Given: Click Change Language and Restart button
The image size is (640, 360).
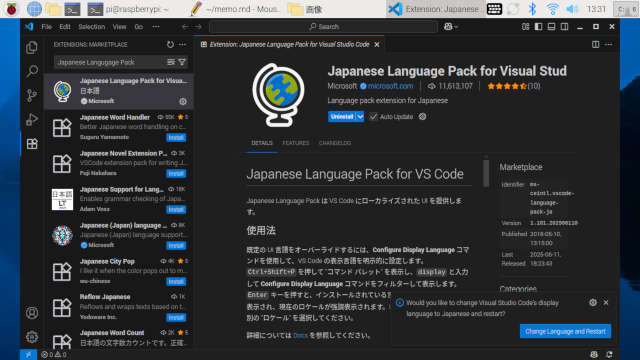Looking at the screenshot, I should click(565, 331).
